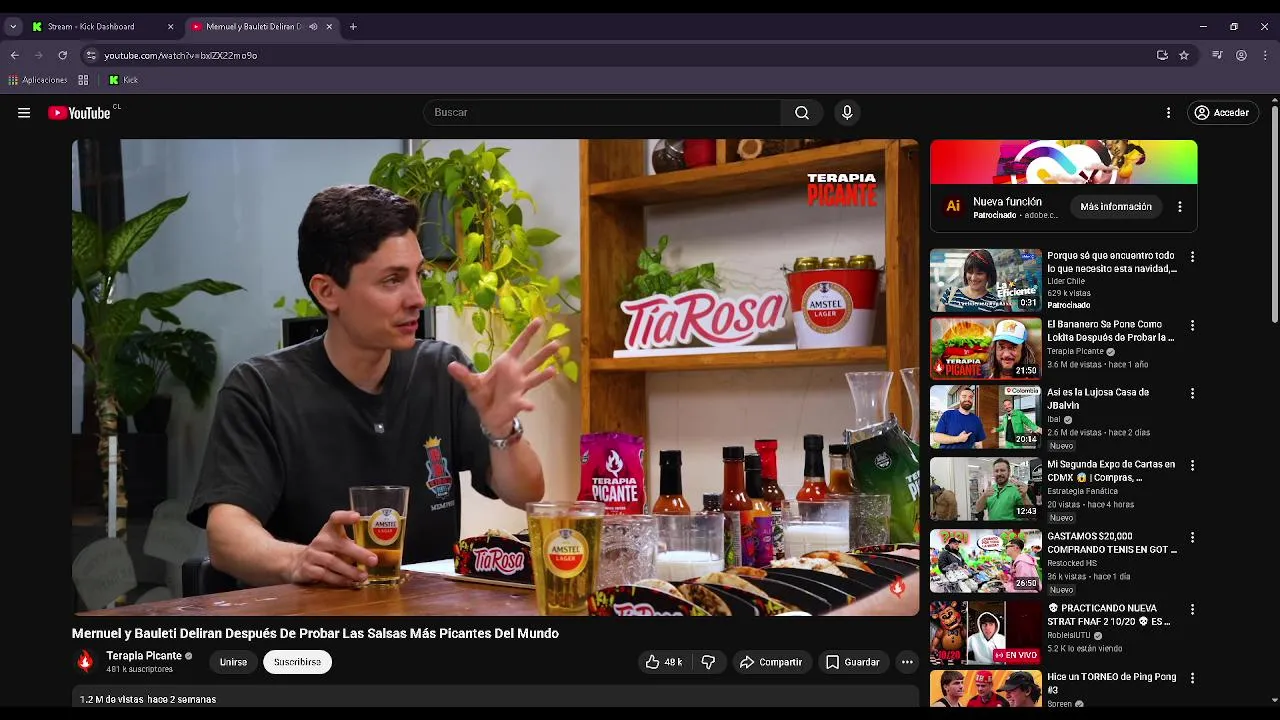Screen dimensions: 1280x720
Task: Save video with Guardar button
Action: (853, 662)
